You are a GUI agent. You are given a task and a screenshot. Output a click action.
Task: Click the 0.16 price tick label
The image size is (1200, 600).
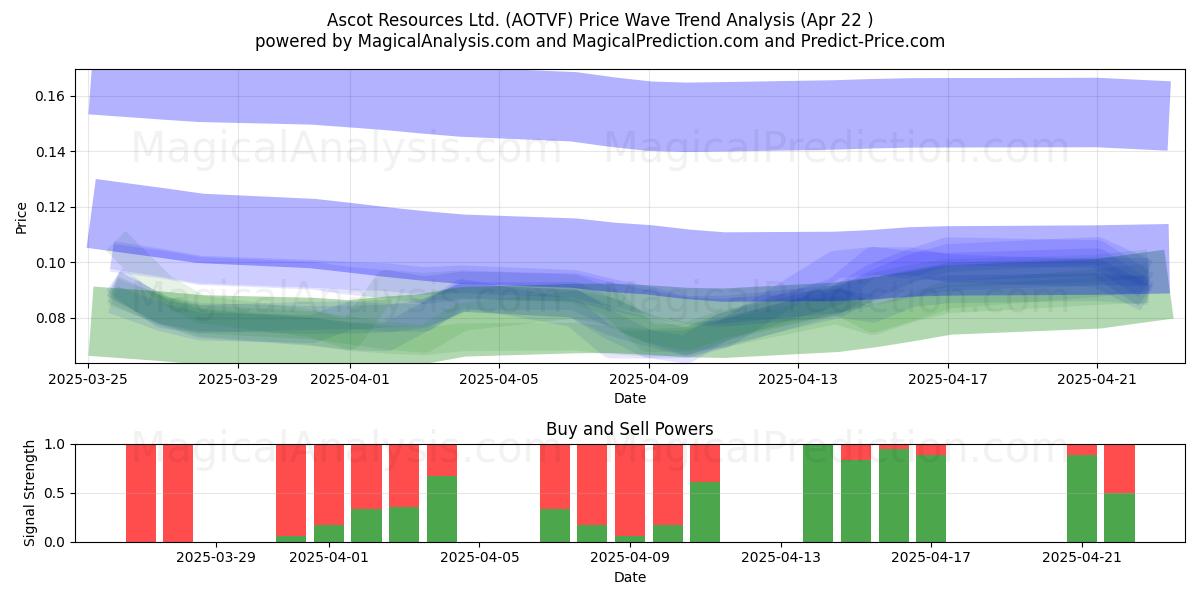click(x=52, y=96)
